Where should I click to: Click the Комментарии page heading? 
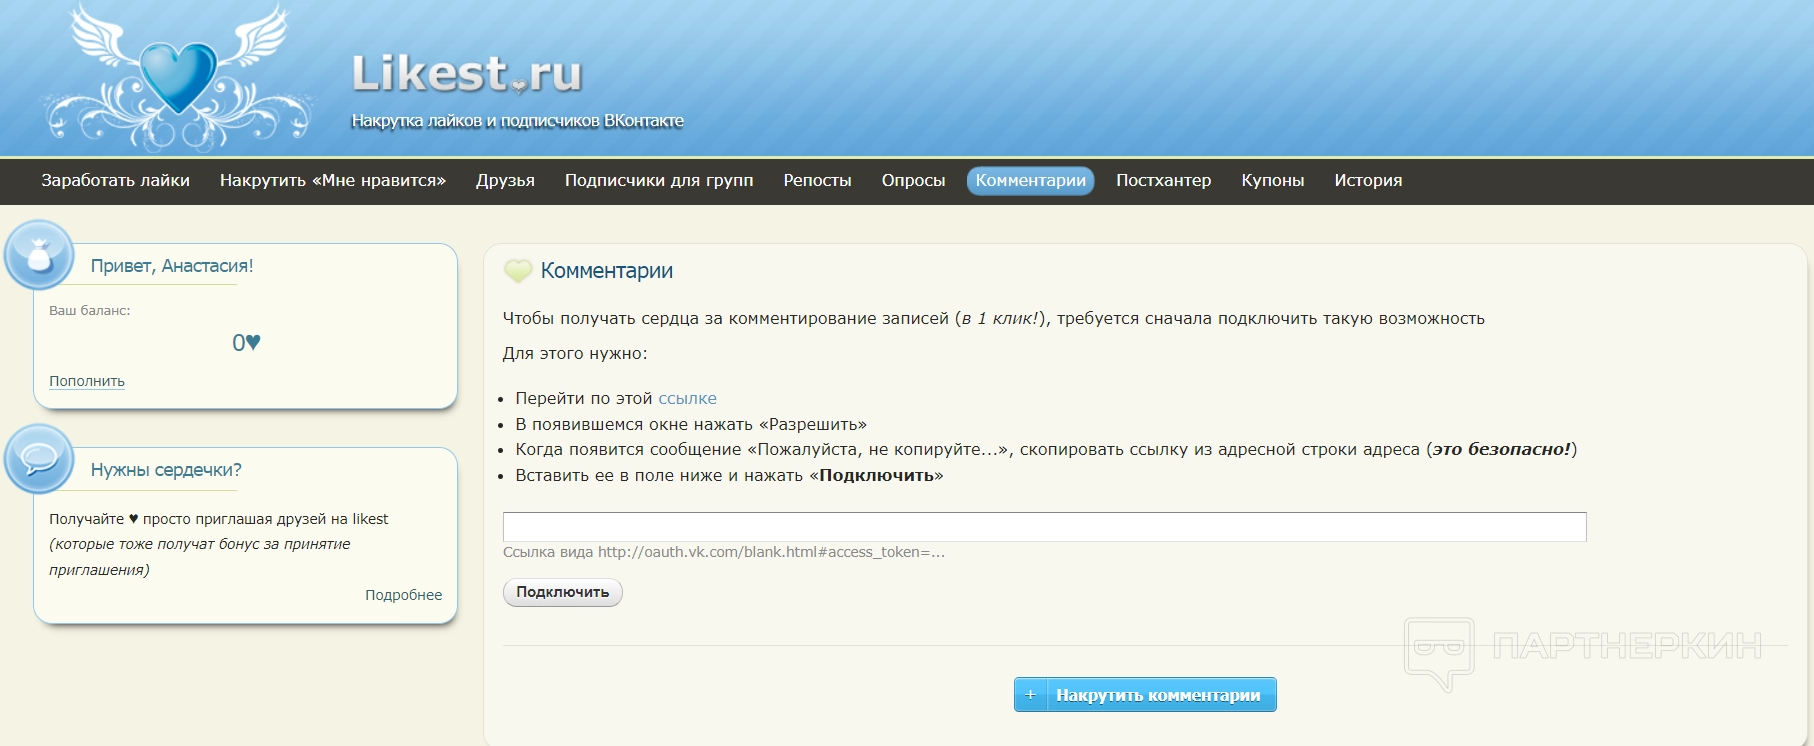(x=607, y=271)
